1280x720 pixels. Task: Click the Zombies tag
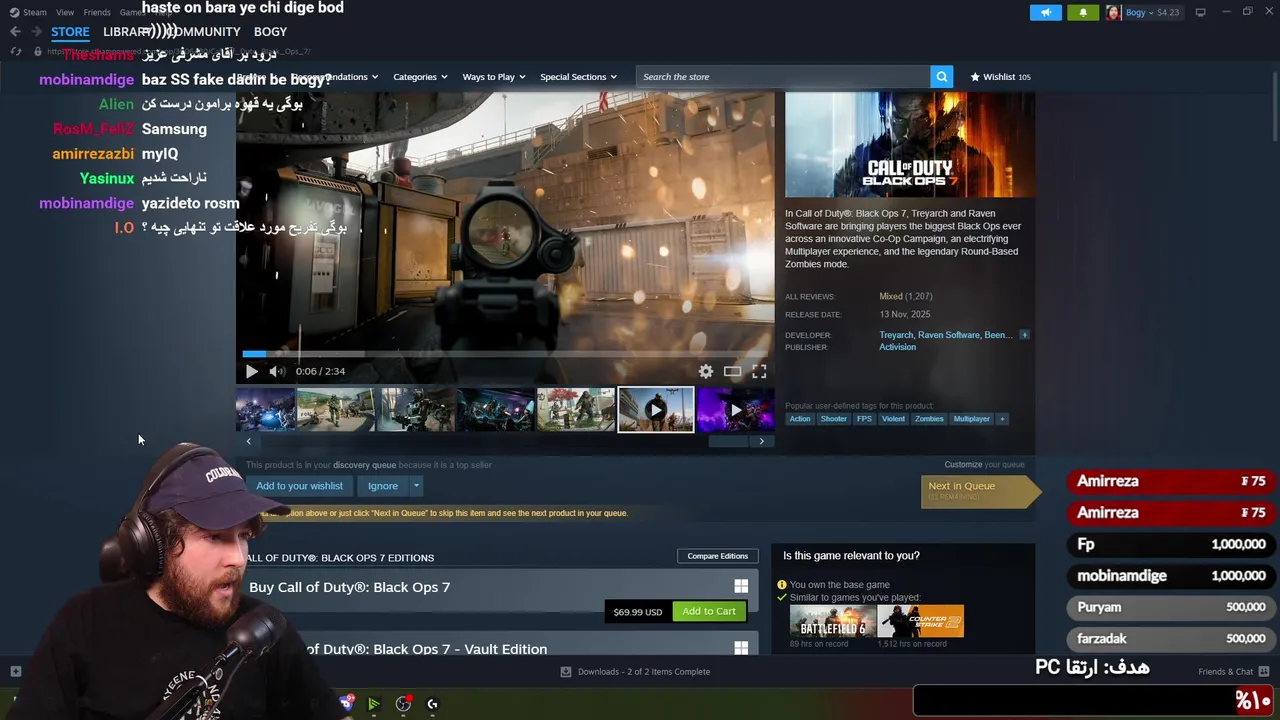pos(929,419)
